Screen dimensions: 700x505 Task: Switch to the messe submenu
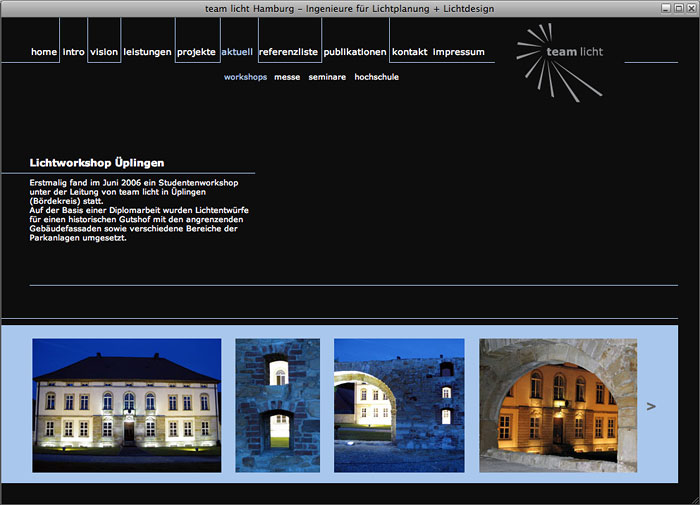[287, 77]
